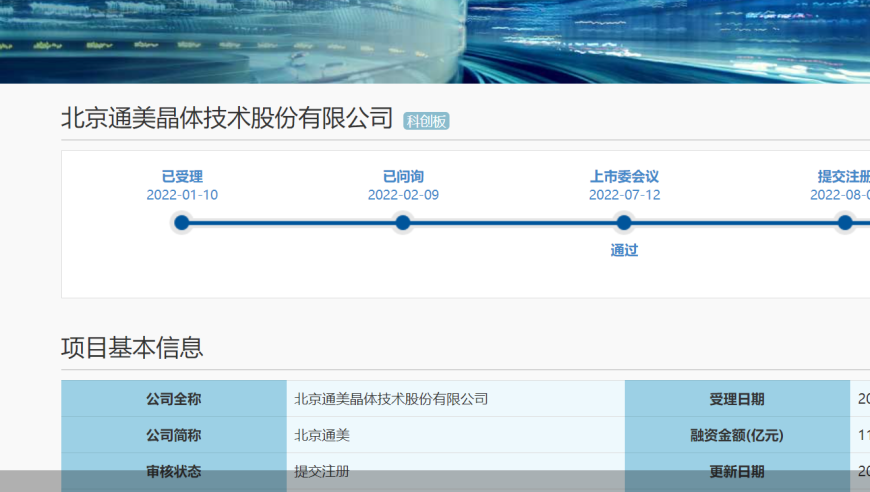Screen dimensions: 870x492
Task: Click the 融资金额(亿元) header cell
Action: (x=737, y=435)
